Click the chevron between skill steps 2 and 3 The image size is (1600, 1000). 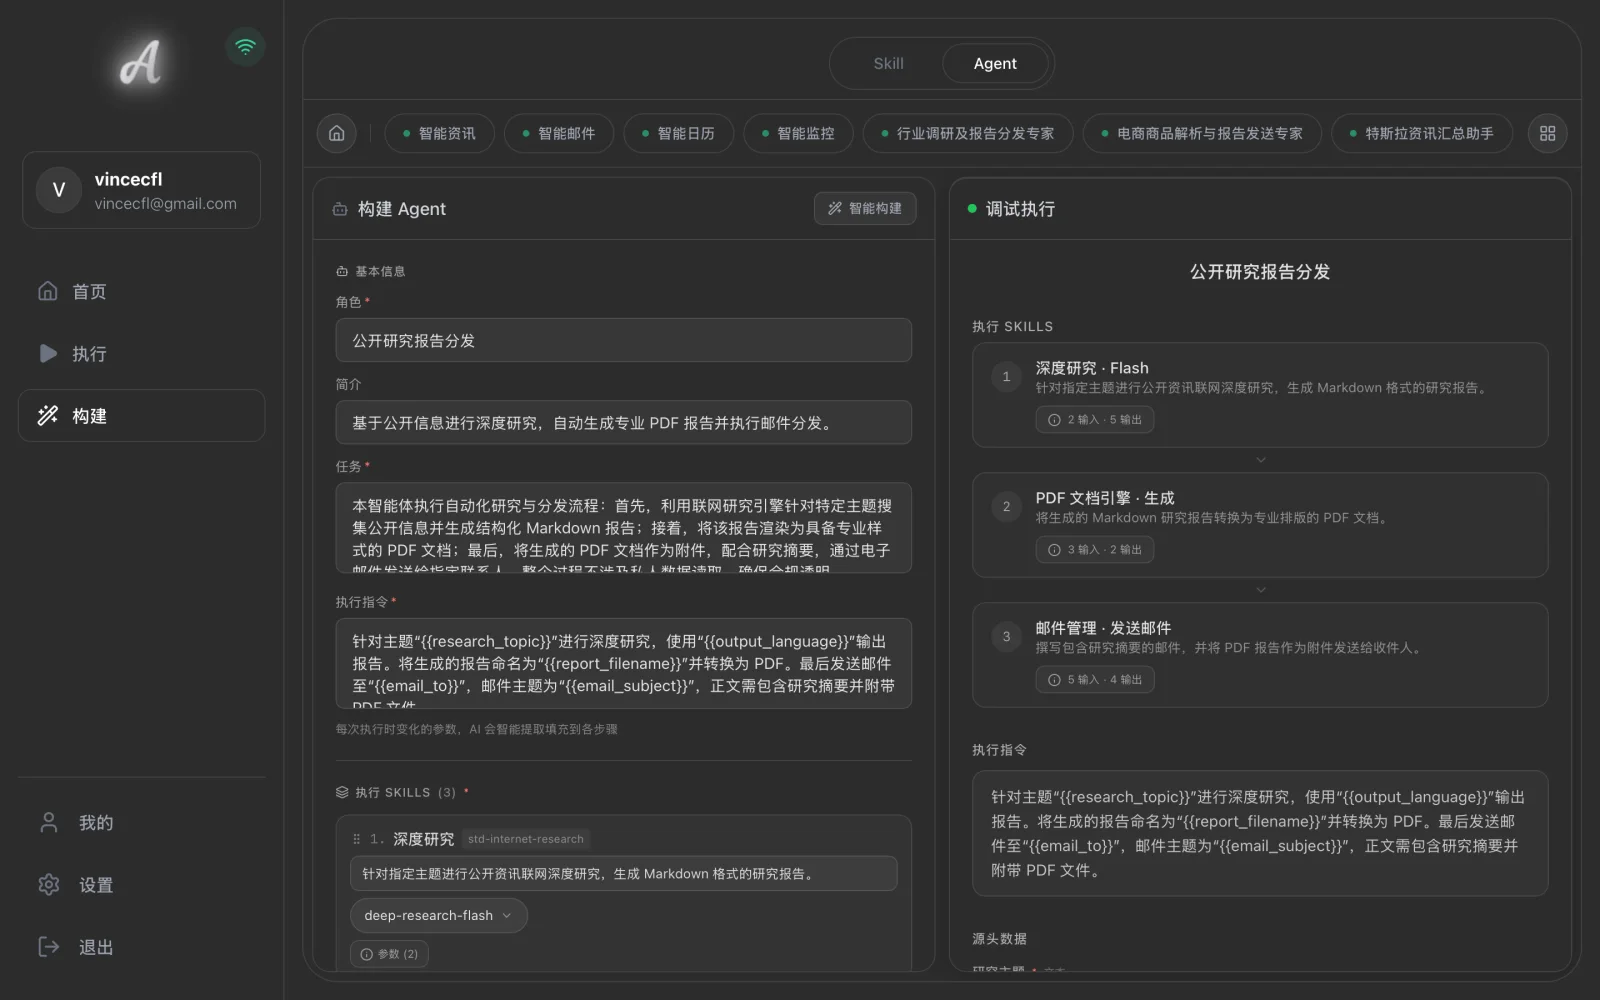[1260, 590]
